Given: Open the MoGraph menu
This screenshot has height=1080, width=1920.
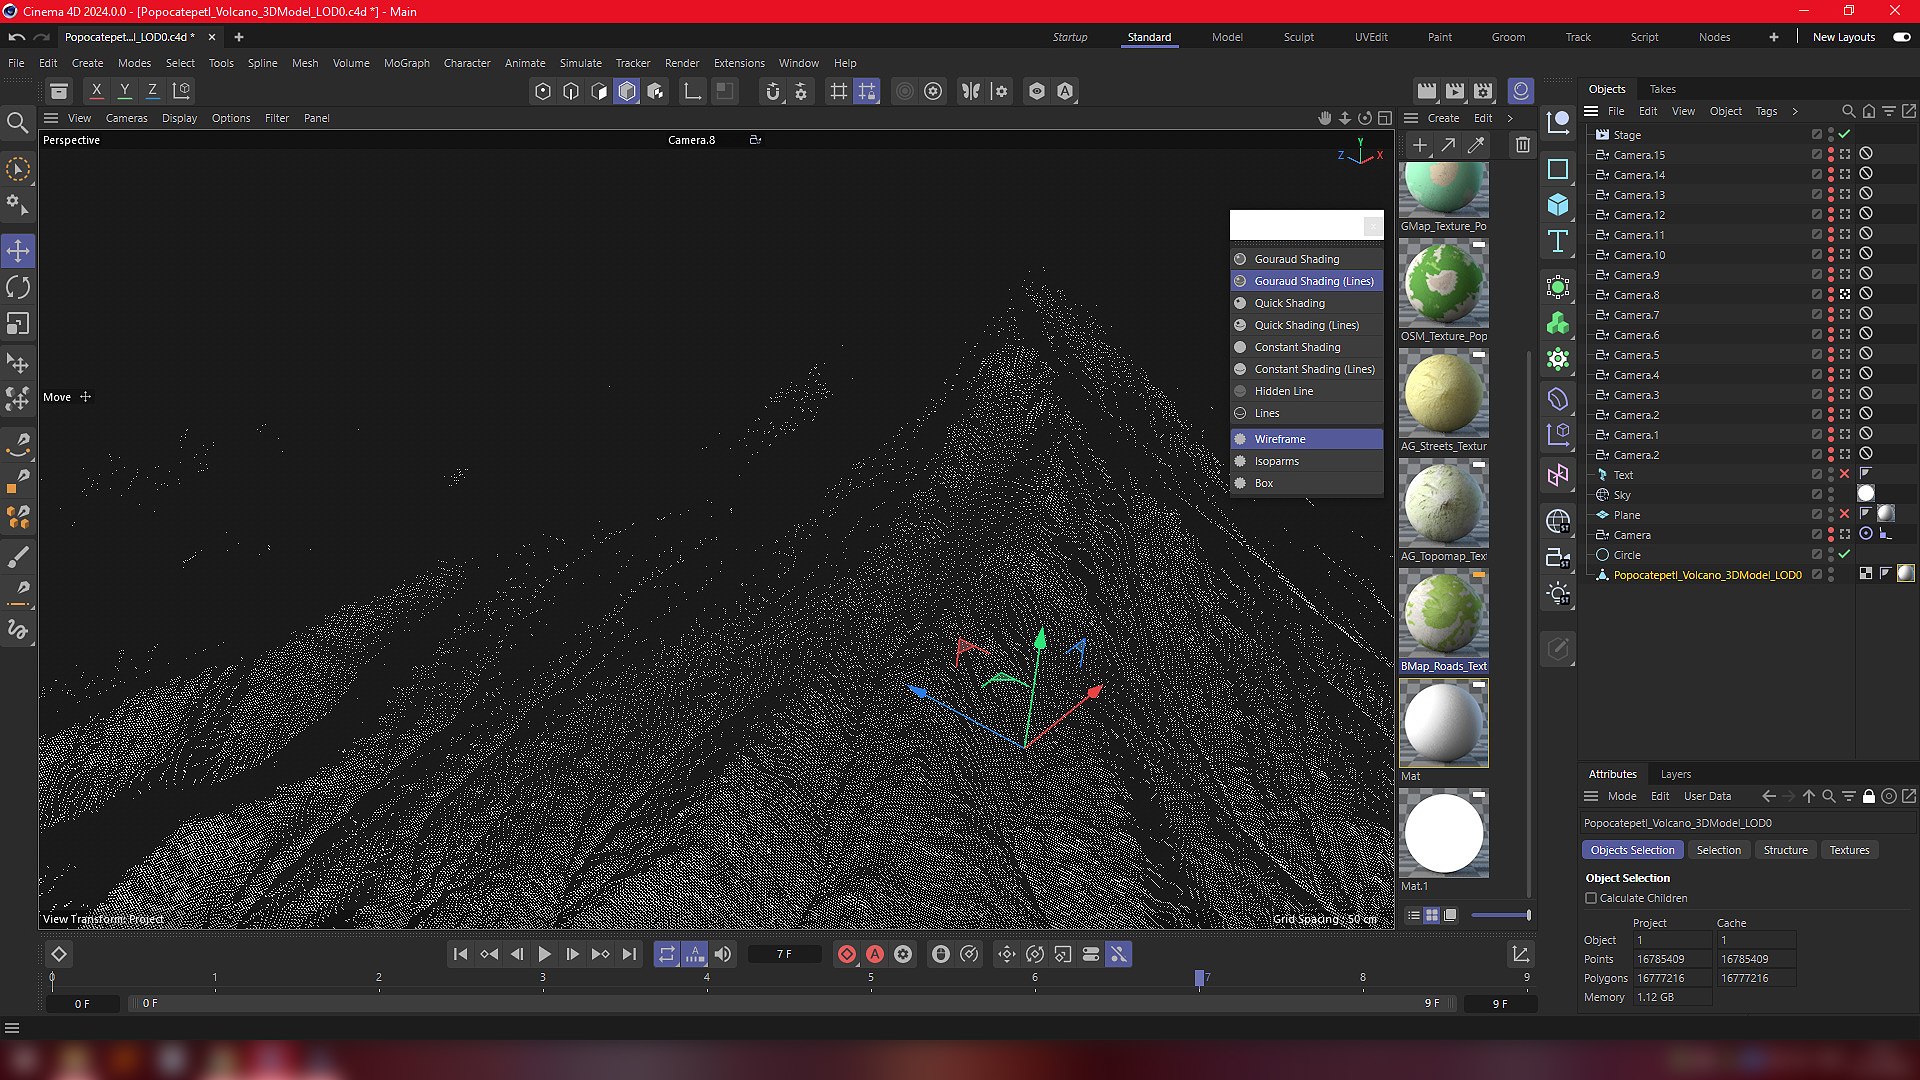Looking at the screenshot, I should point(407,63).
